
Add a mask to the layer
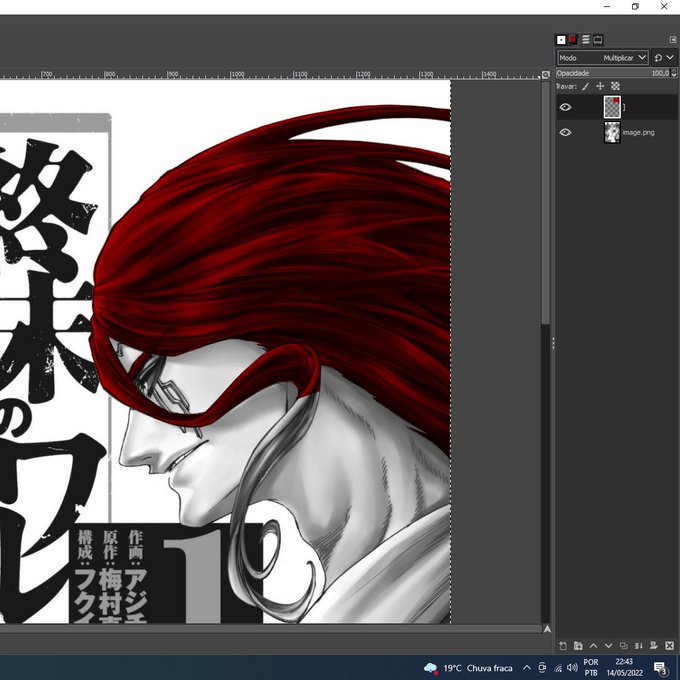[x=654, y=646]
